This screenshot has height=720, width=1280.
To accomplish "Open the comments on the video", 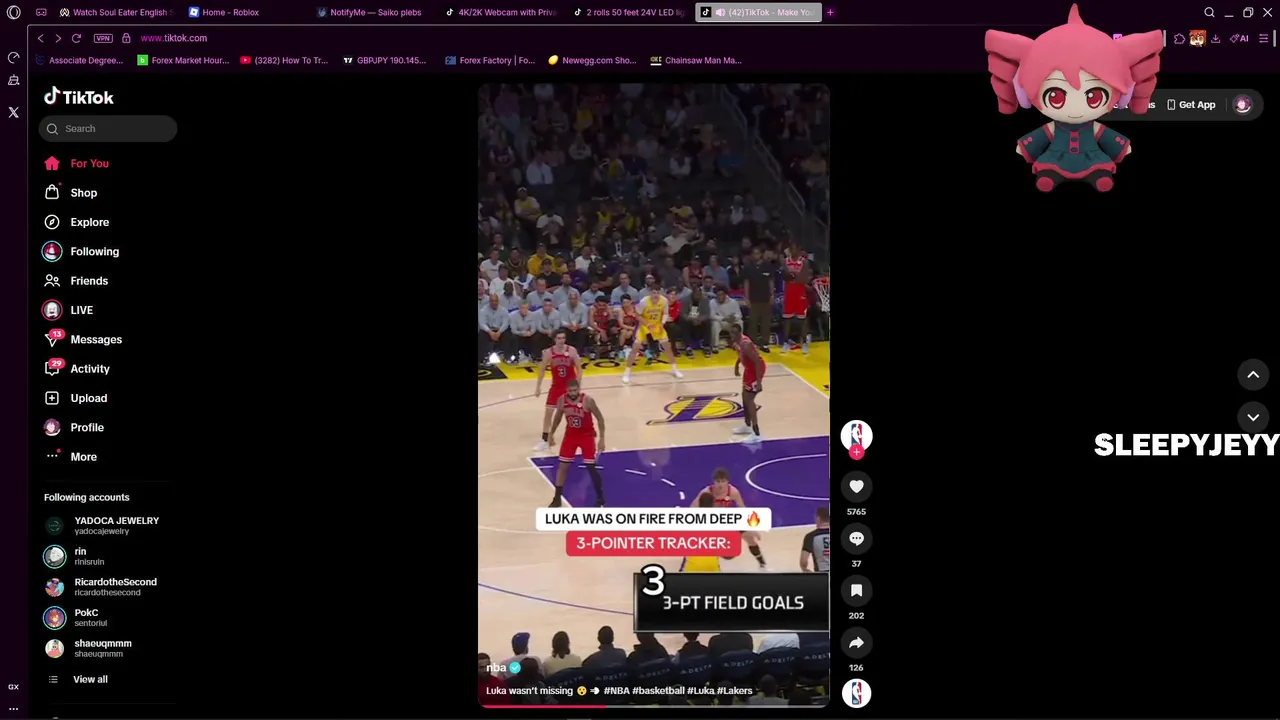I will pyautogui.click(x=856, y=538).
